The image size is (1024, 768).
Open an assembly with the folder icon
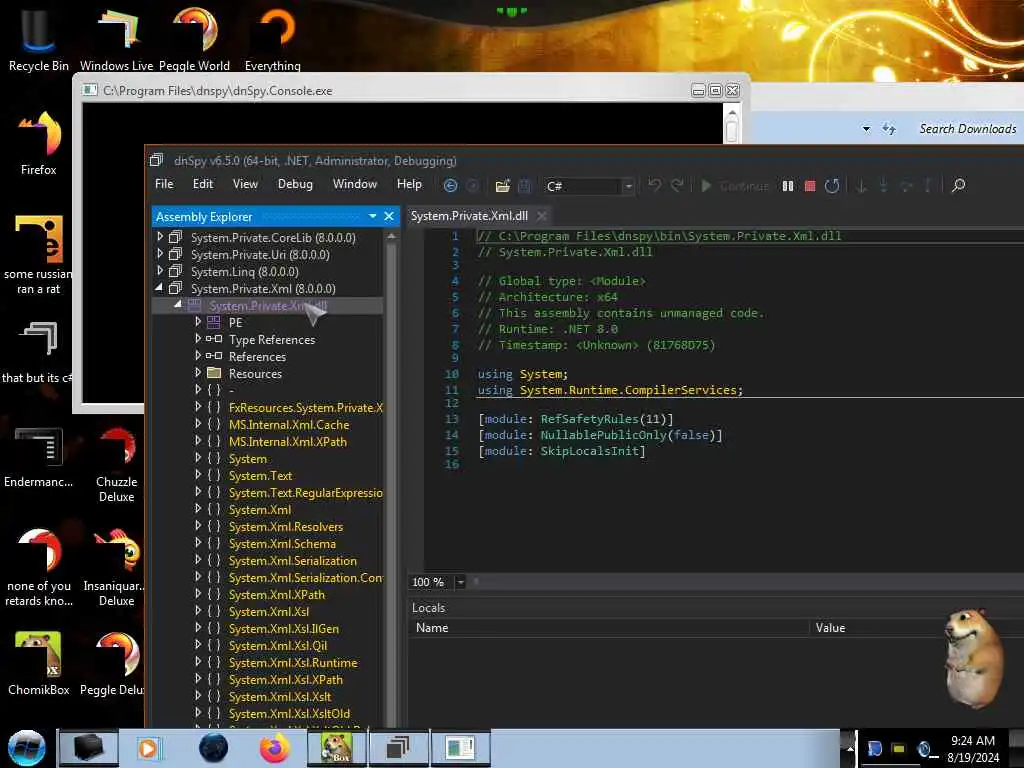[502, 186]
